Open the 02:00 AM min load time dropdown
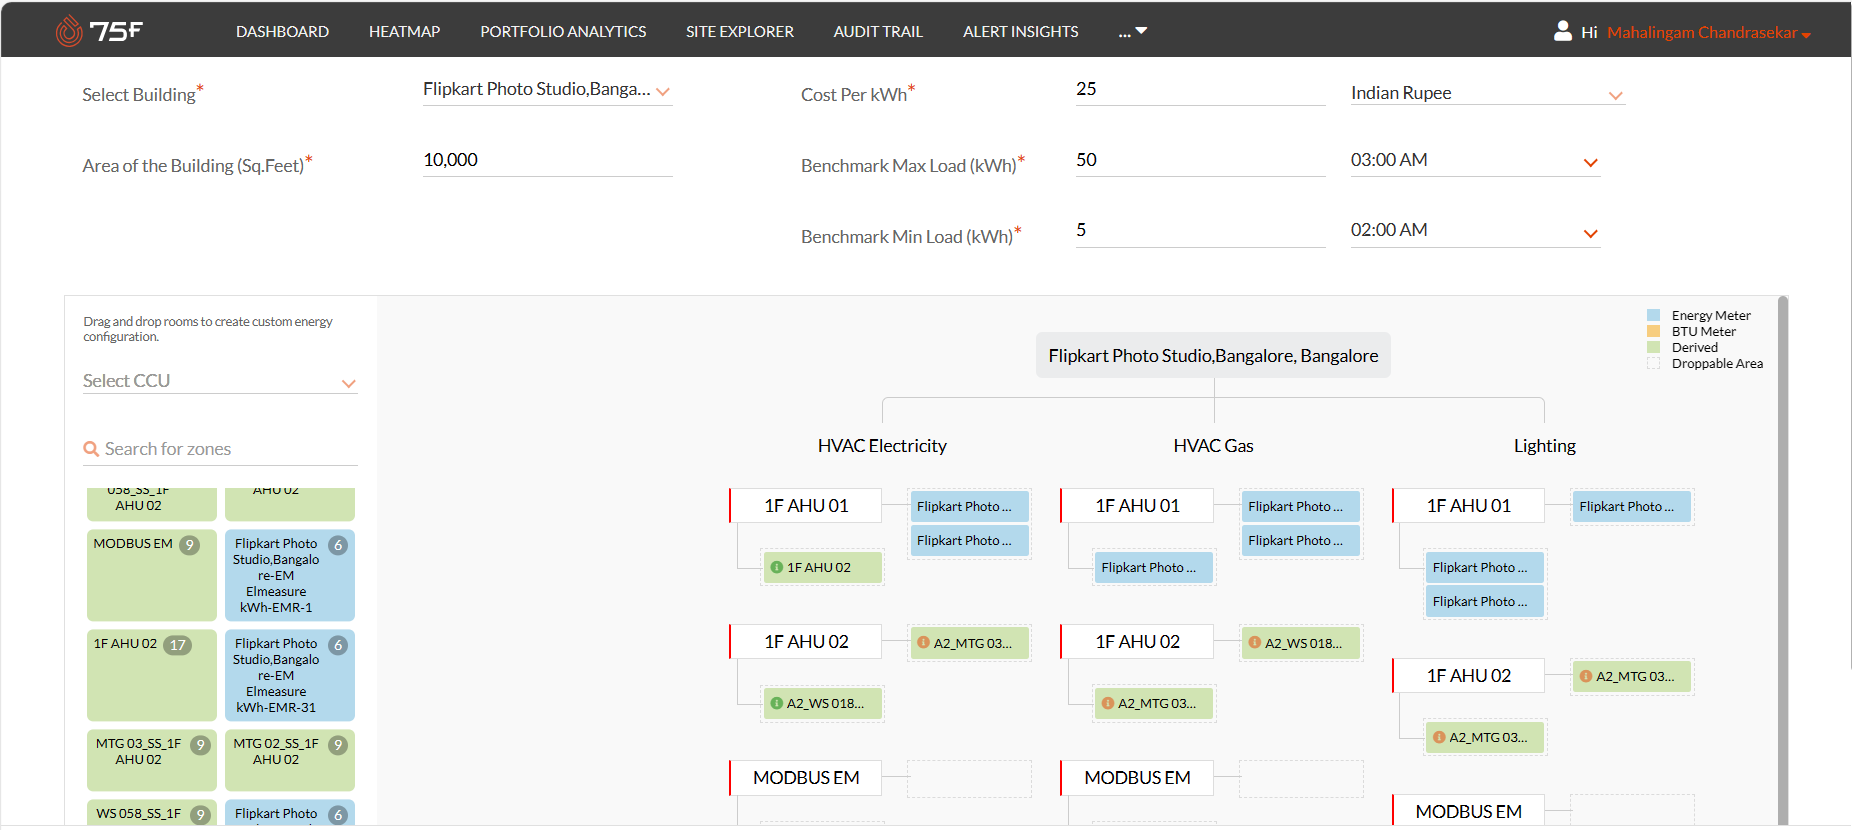The image size is (1852, 830). pyautogui.click(x=1476, y=231)
